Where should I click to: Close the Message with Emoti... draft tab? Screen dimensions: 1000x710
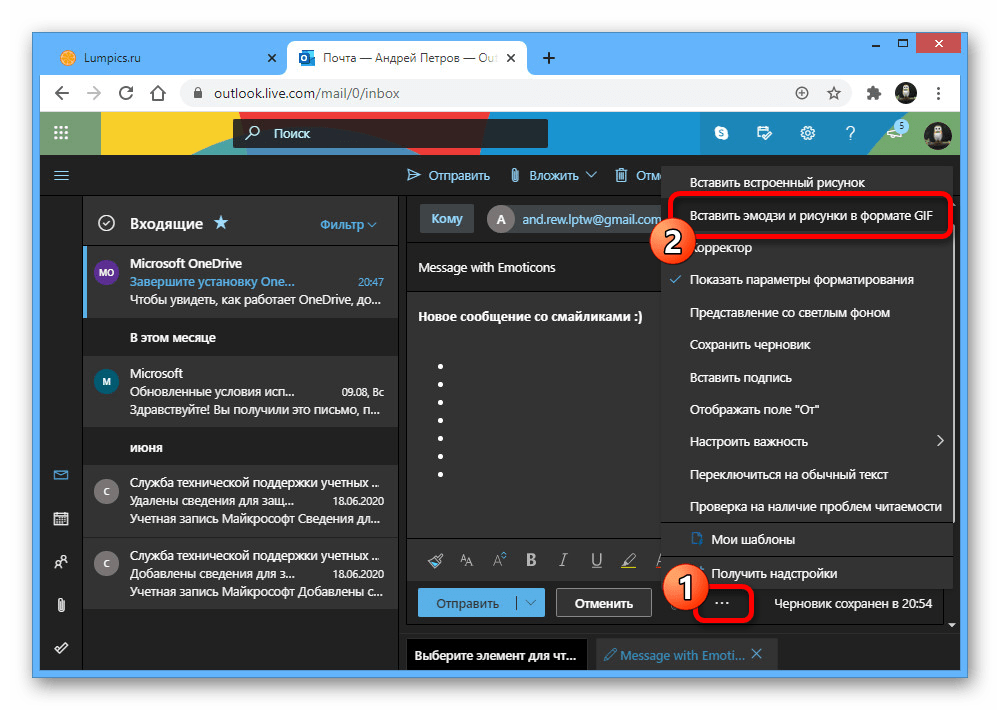coord(757,654)
